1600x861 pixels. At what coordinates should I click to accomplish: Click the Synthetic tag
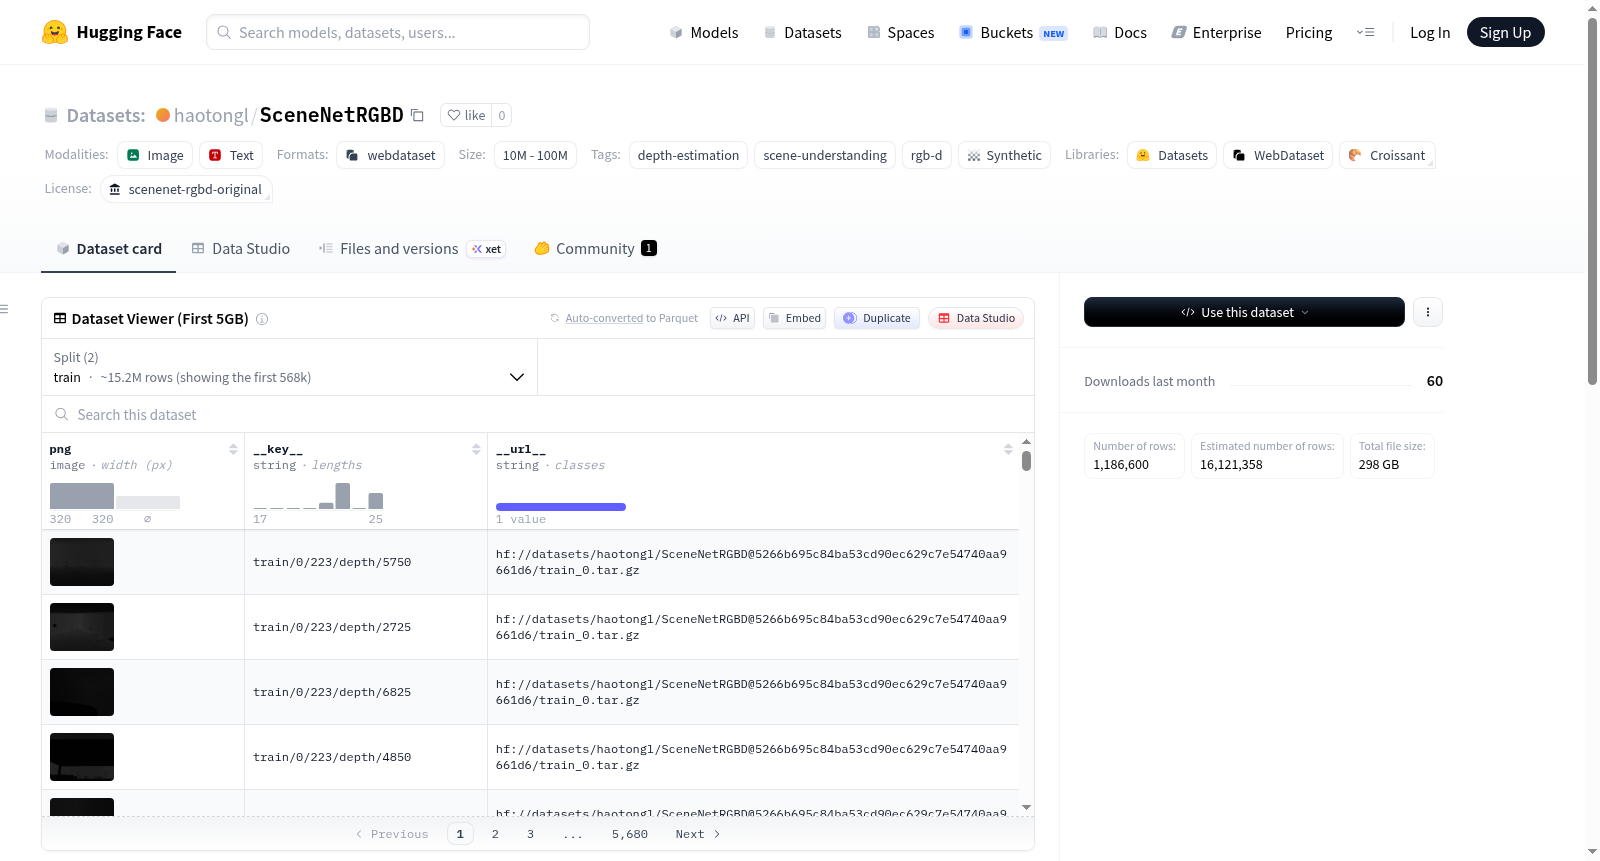pyautogui.click(x=1004, y=155)
